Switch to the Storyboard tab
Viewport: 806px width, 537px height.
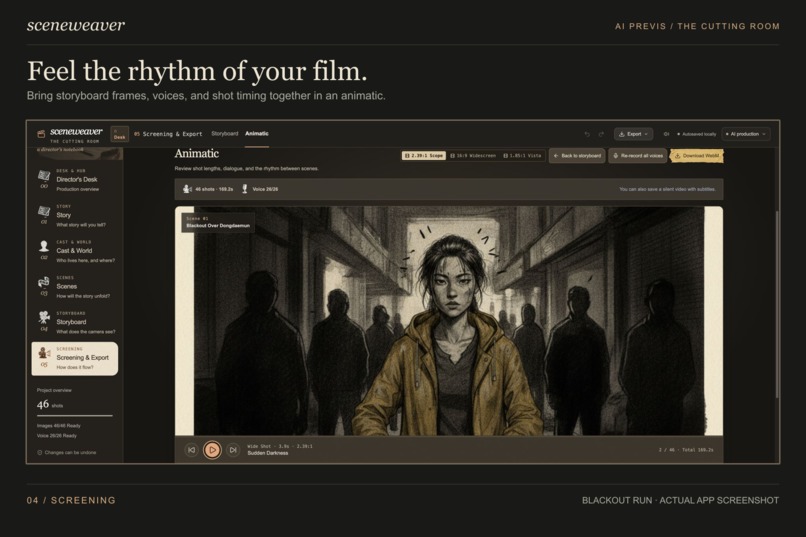tap(225, 134)
